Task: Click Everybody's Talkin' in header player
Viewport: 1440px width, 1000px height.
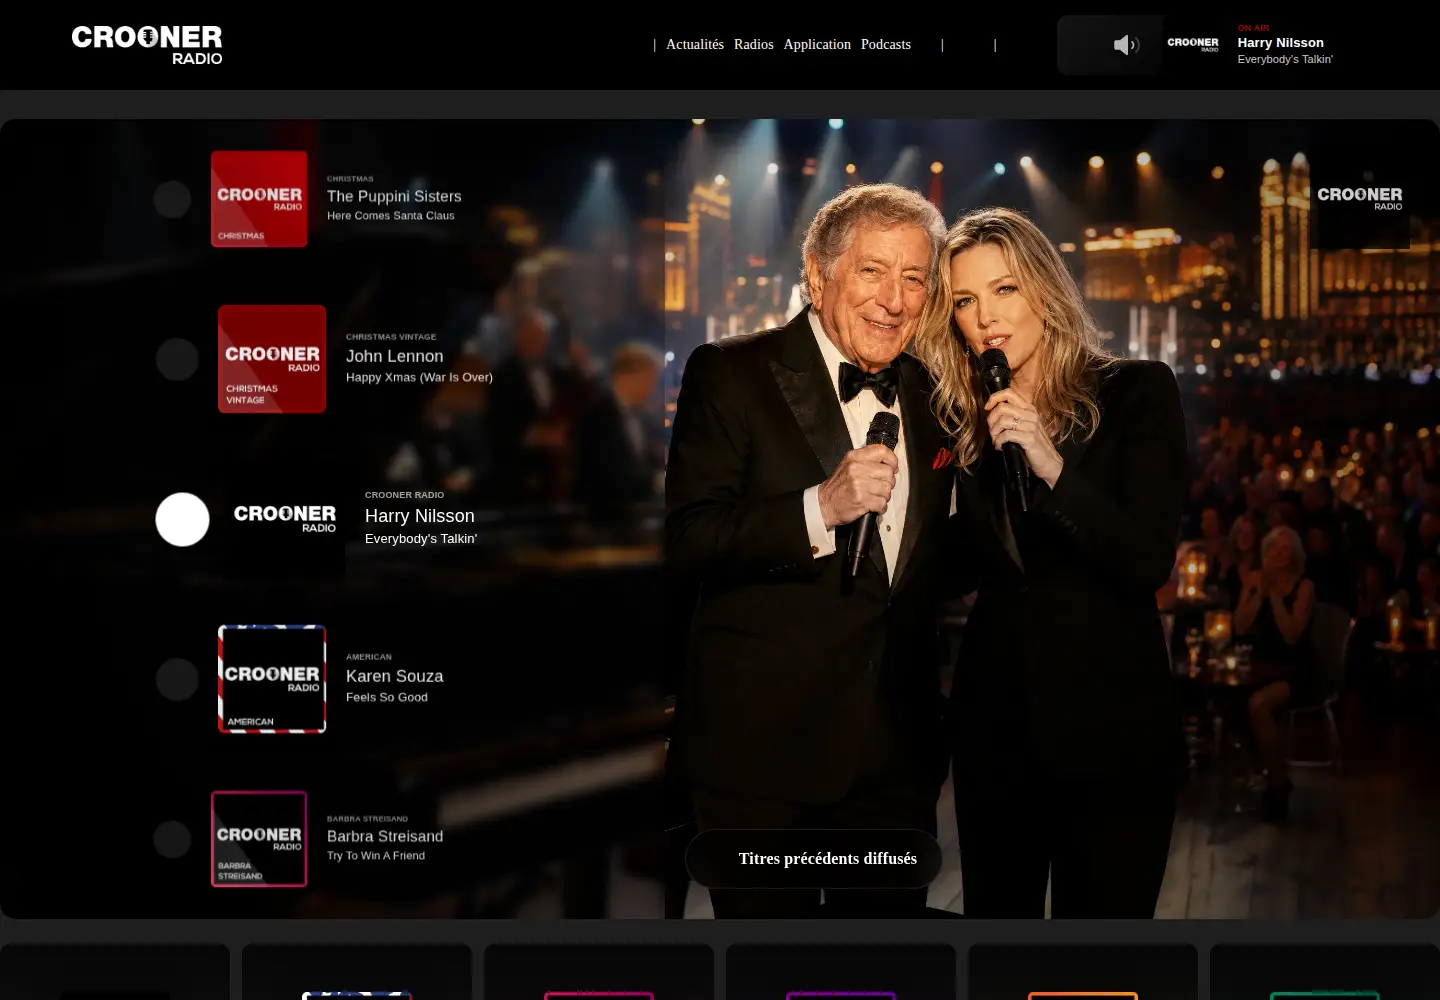Action: point(1285,59)
